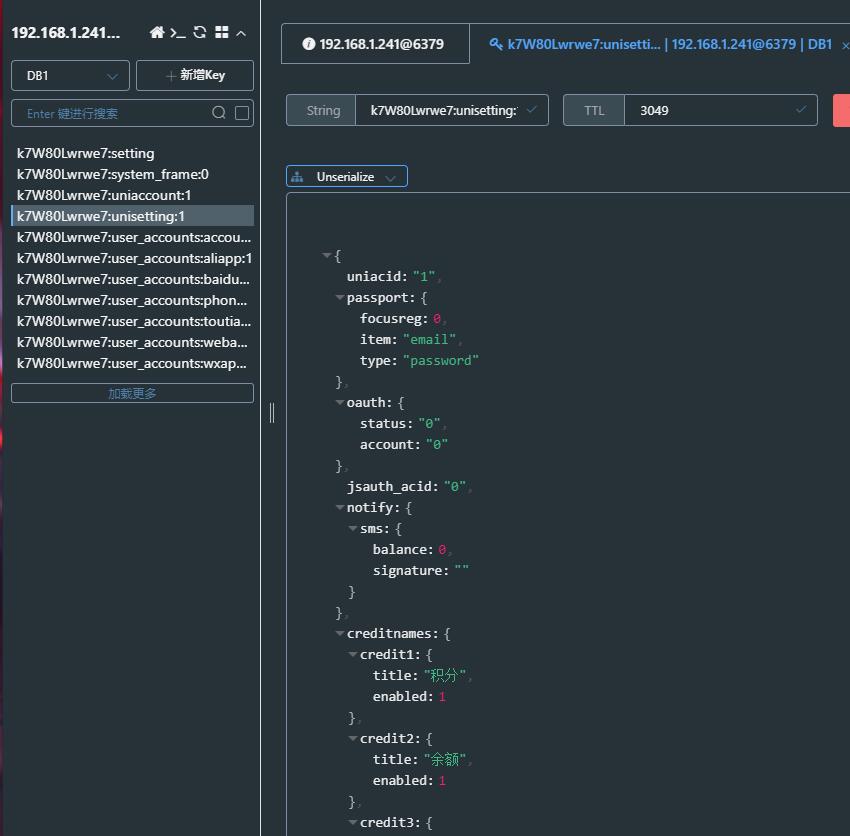Screen dimensions: 850x836
Task: Collapse the connection with the up chevron
Action: point(241,34)
